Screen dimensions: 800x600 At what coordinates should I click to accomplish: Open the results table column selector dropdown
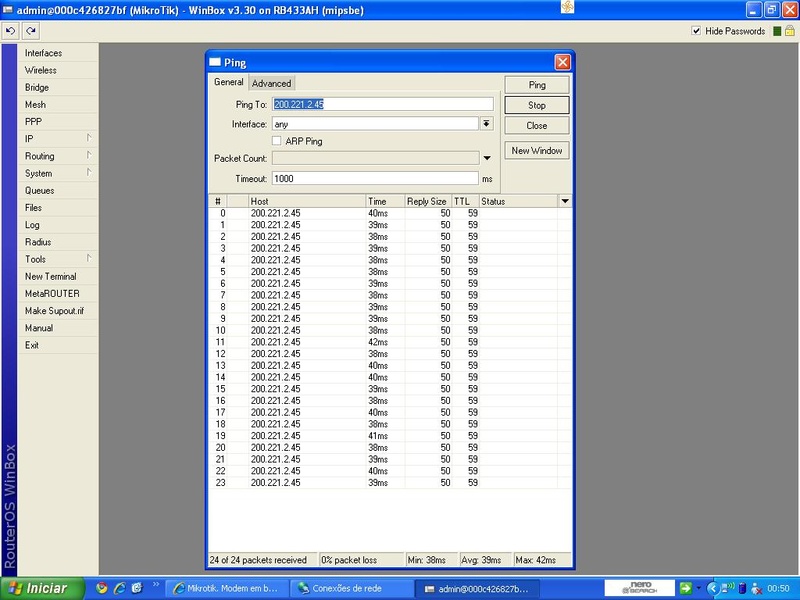point(565,202)
